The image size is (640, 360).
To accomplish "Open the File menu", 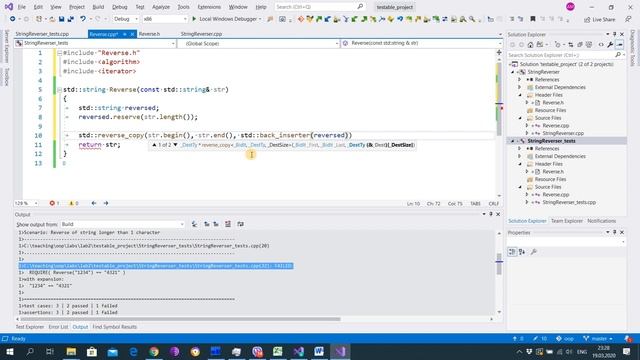I will click(22, 7).
